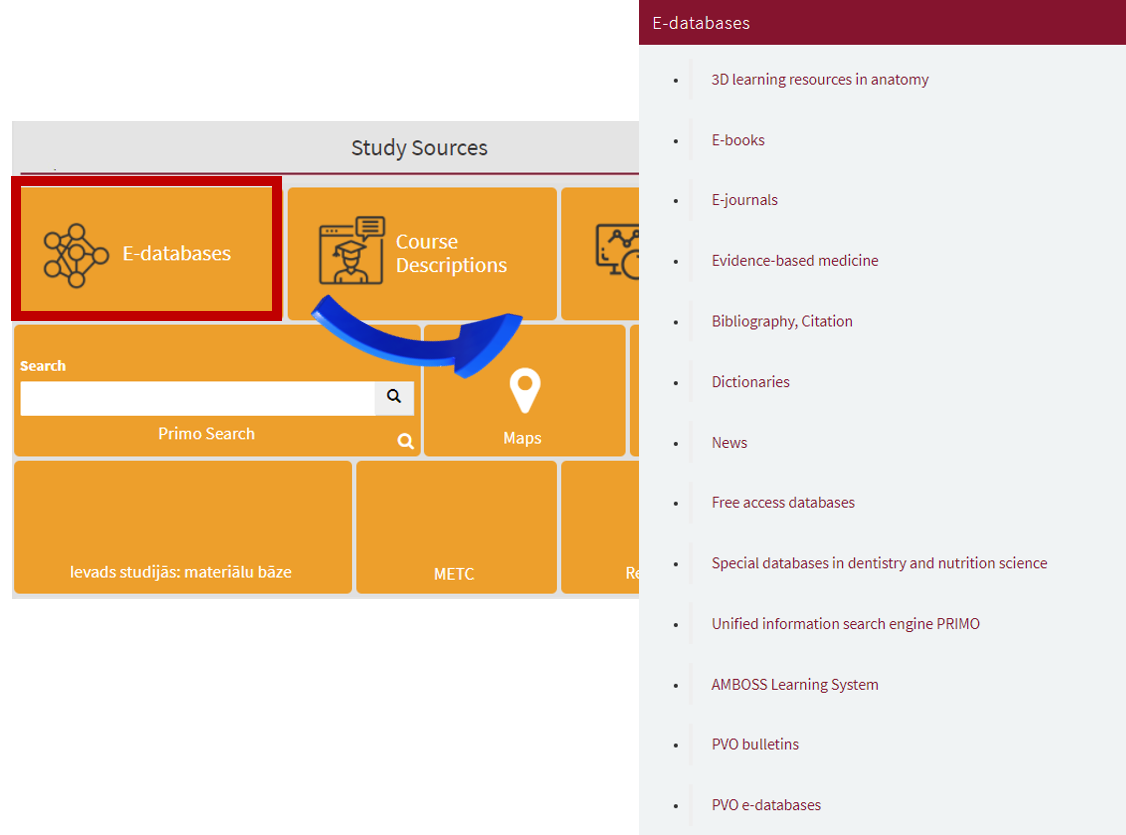Image resolution: width=1126 pixels, height=835 pixels.
Task: Open the Dictionaries link
Action: pyautogui.click(x=750, y=382)
